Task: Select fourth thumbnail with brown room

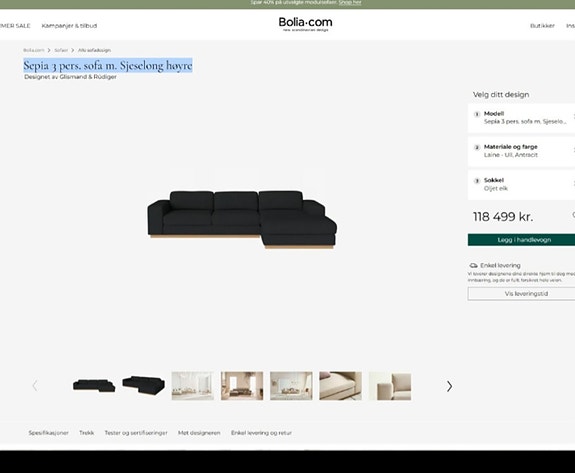Action: (x=242, y=386)
